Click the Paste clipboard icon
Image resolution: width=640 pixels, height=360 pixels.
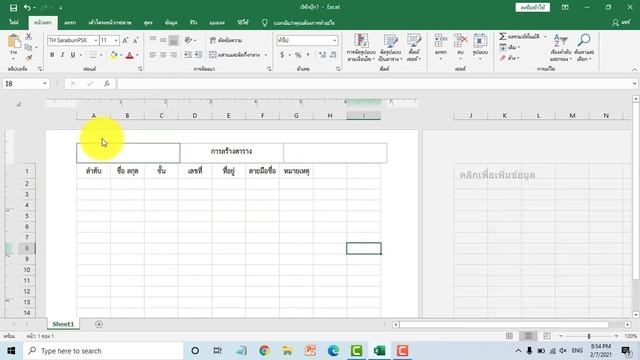(x=14, y=41)
